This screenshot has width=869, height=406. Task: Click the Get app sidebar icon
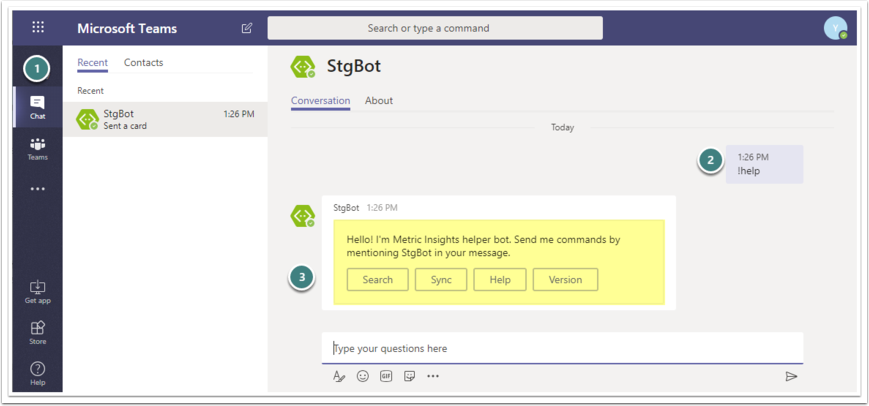pos(38,292)
